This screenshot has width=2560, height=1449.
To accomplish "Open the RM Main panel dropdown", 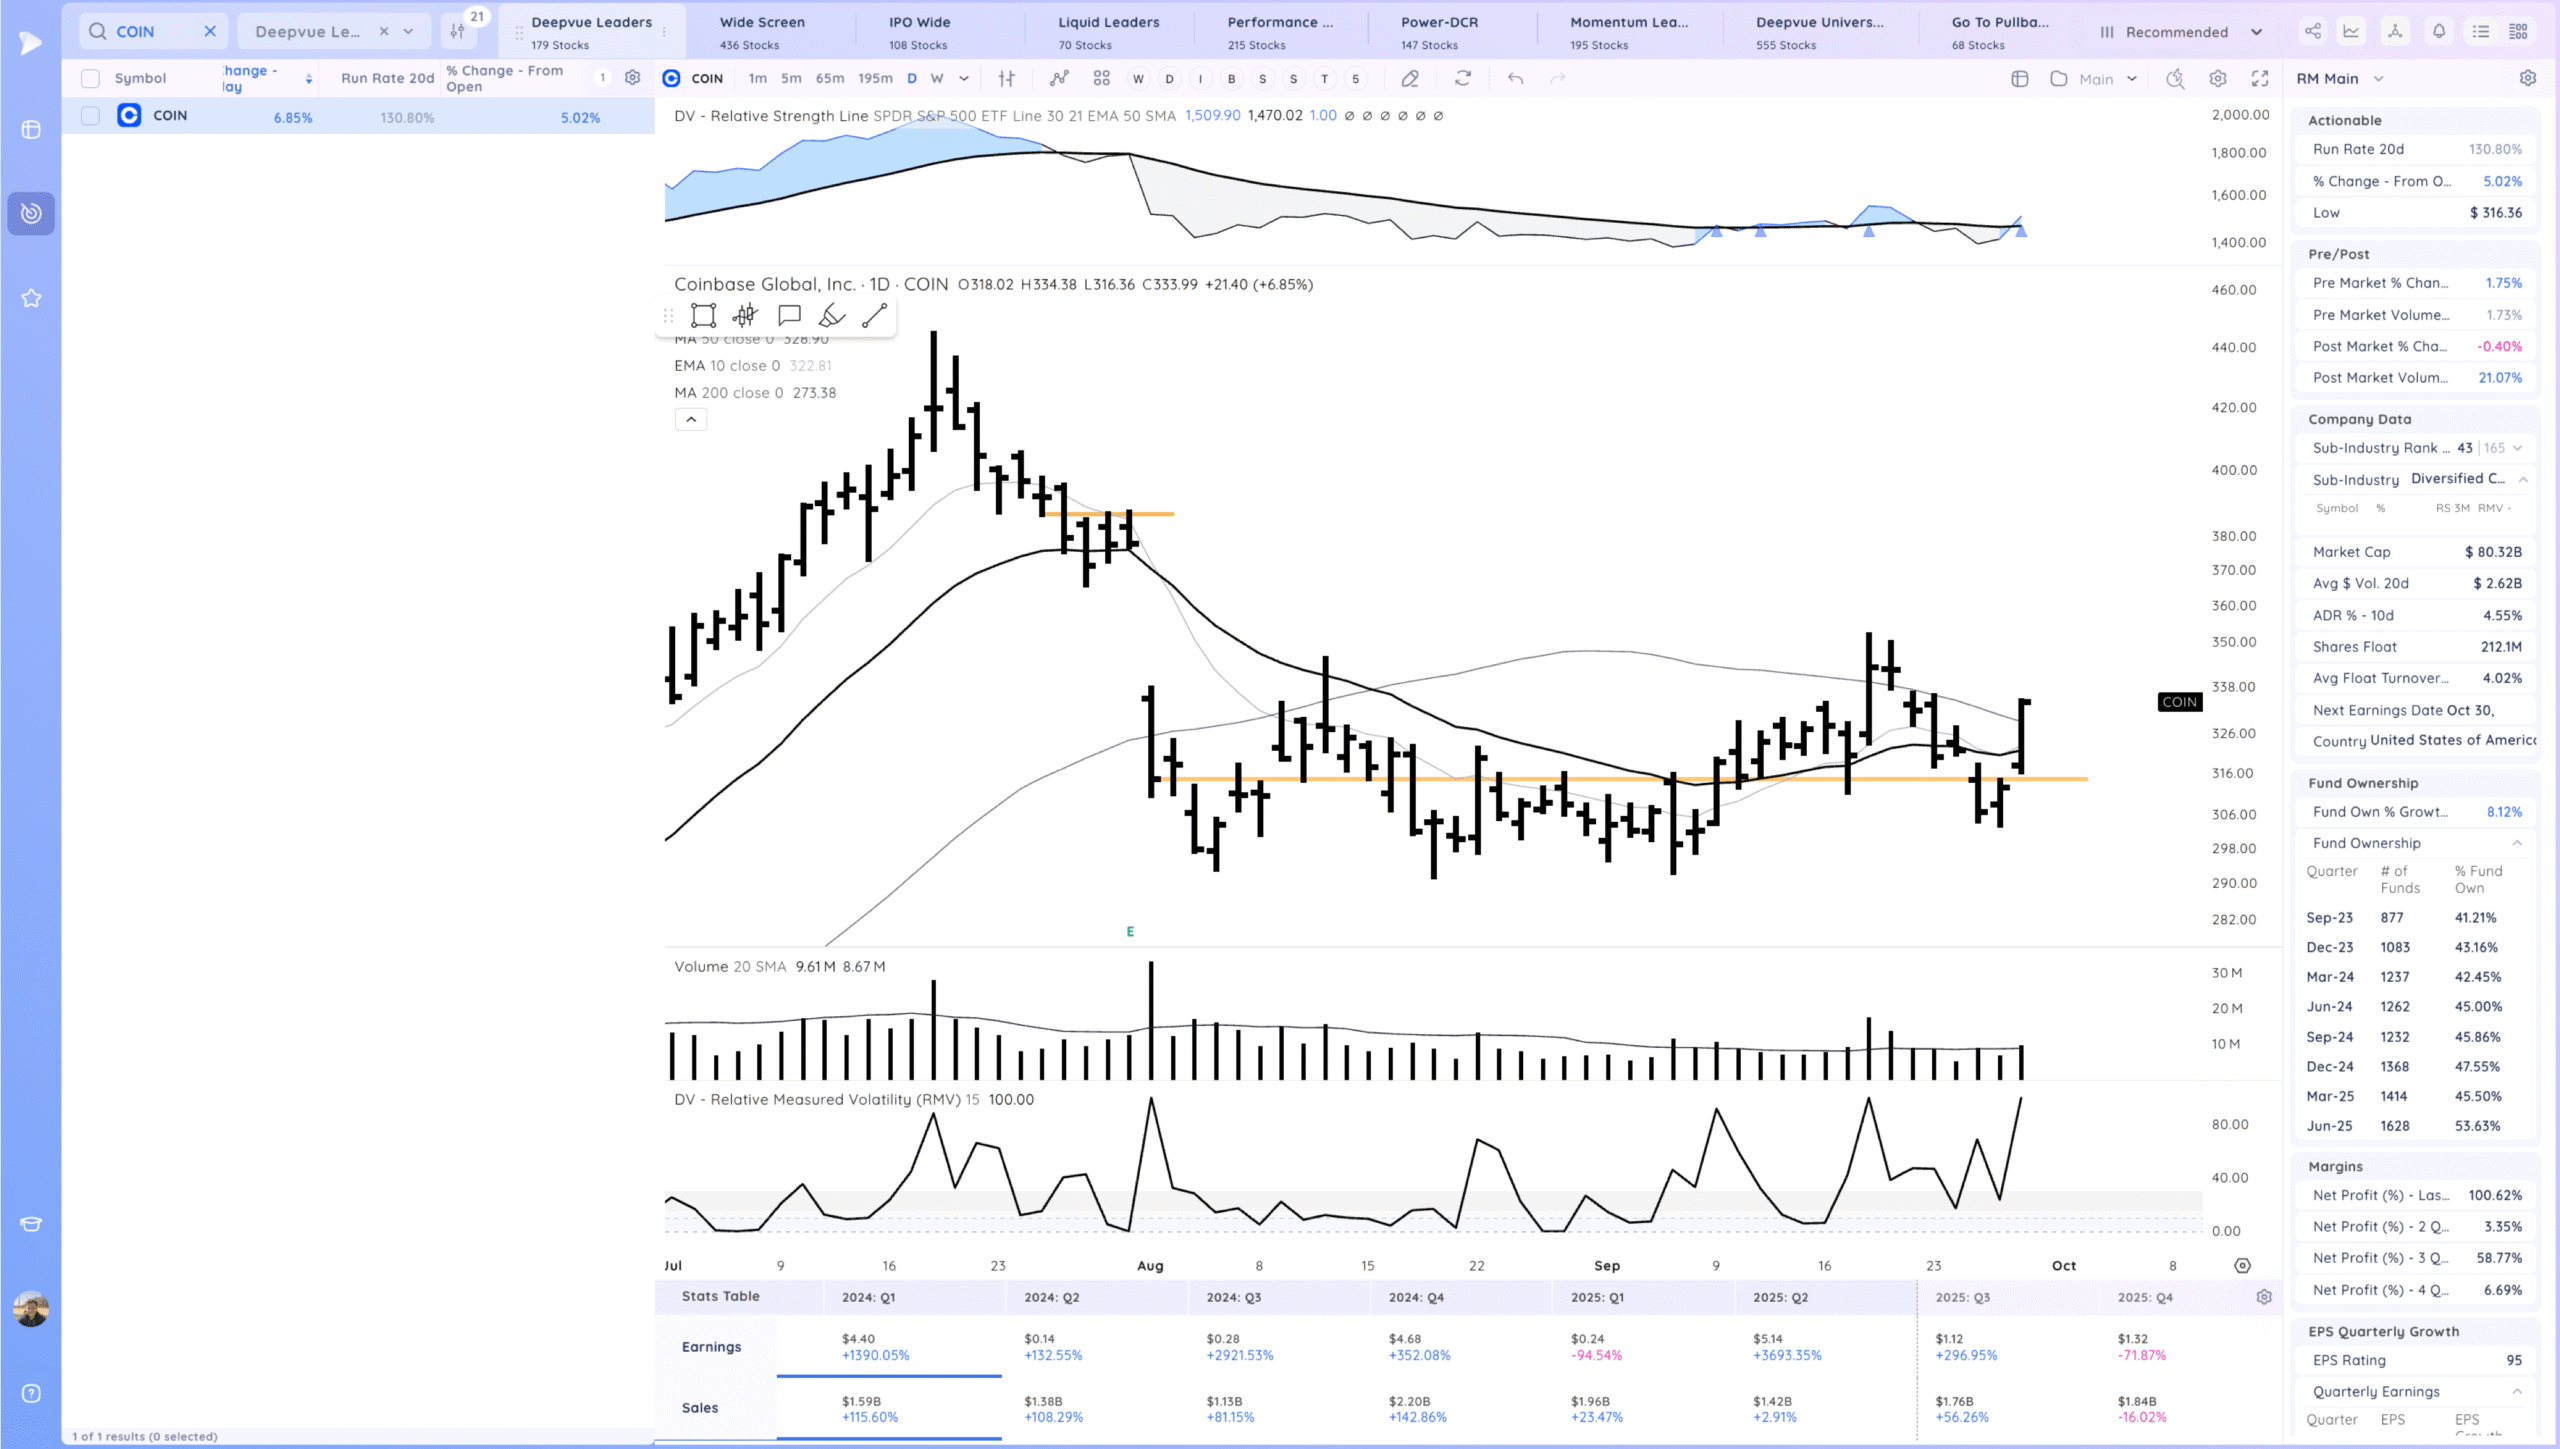I will (2340, 78).
